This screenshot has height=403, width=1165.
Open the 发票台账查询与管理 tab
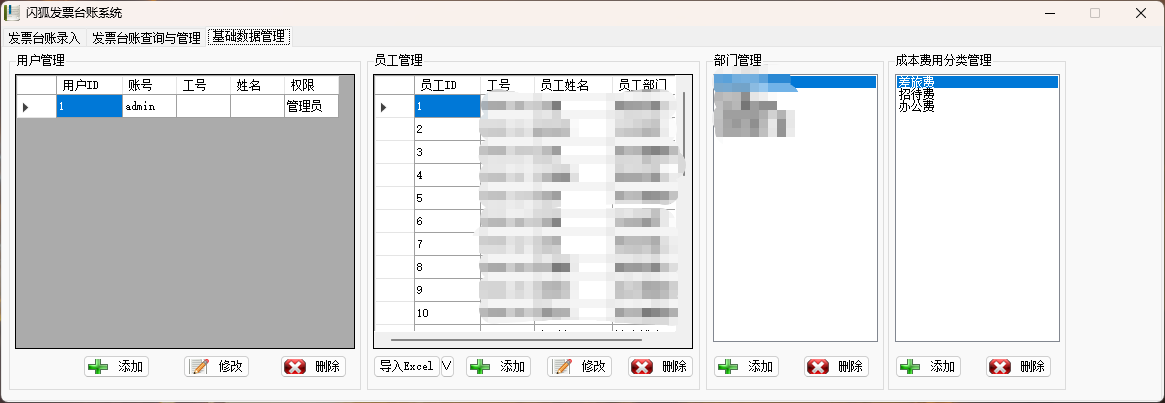pyautogui.click(x=146, y=38)
